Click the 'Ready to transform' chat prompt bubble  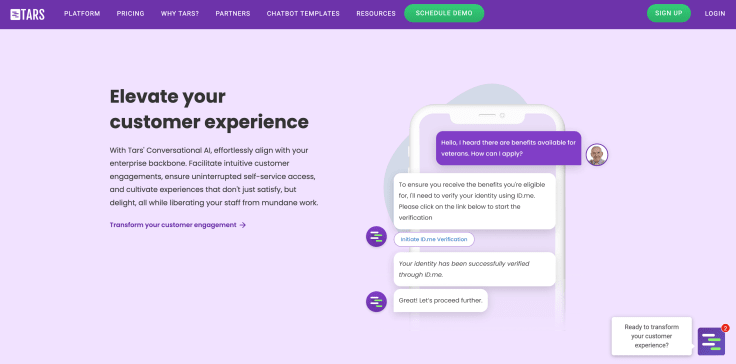tap(652, 336)
